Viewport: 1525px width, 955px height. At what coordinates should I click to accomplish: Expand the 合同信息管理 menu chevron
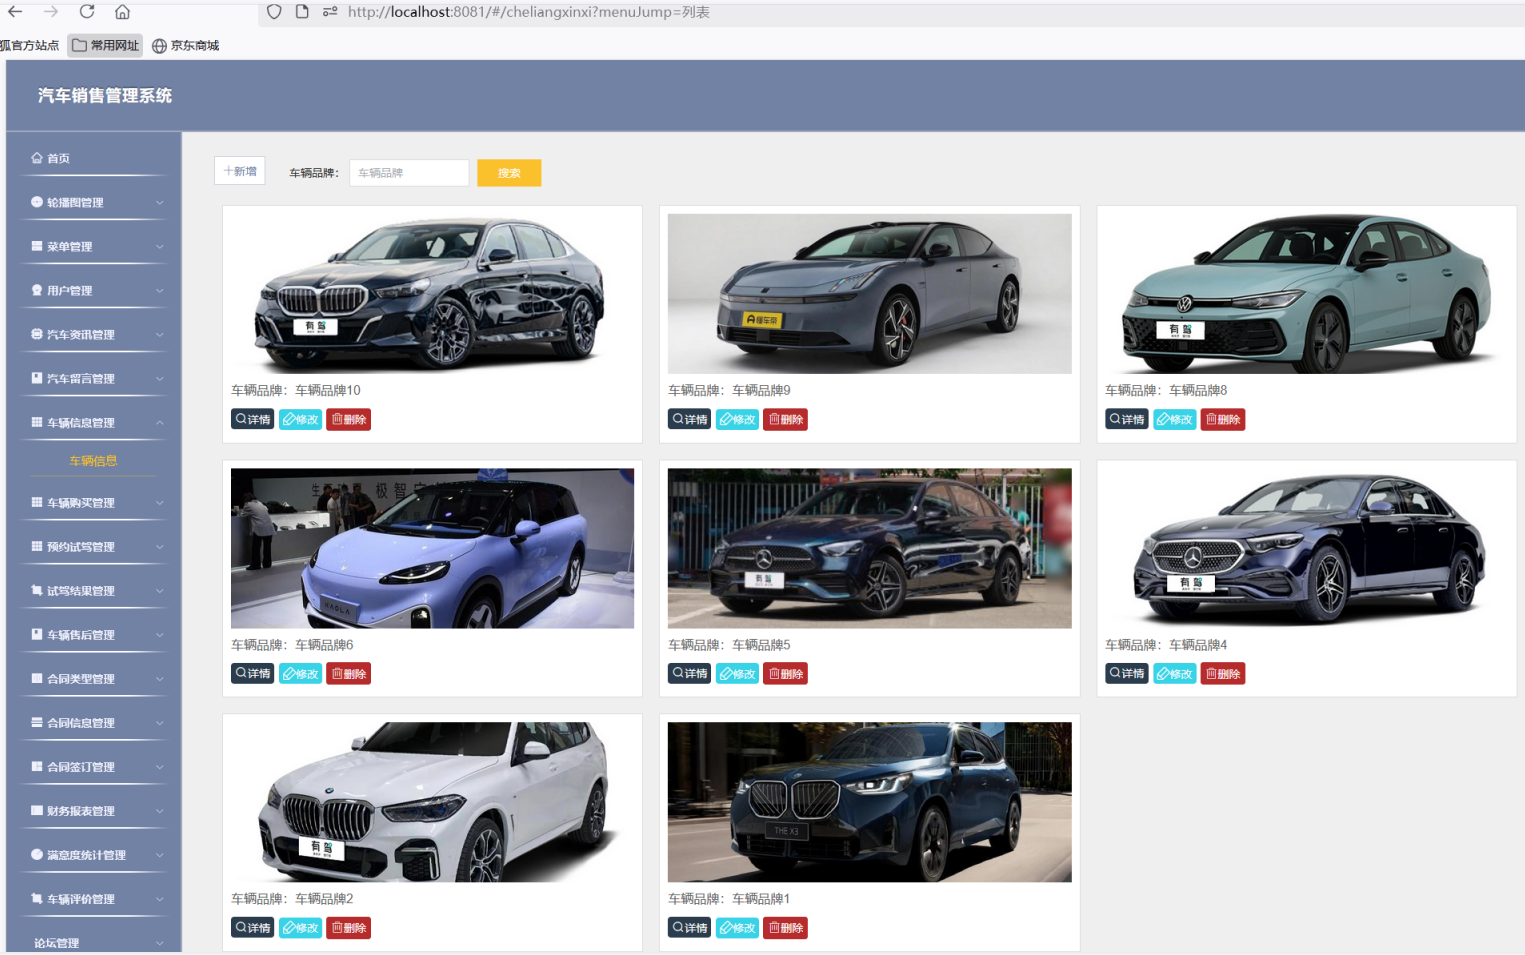pos(160,723)
